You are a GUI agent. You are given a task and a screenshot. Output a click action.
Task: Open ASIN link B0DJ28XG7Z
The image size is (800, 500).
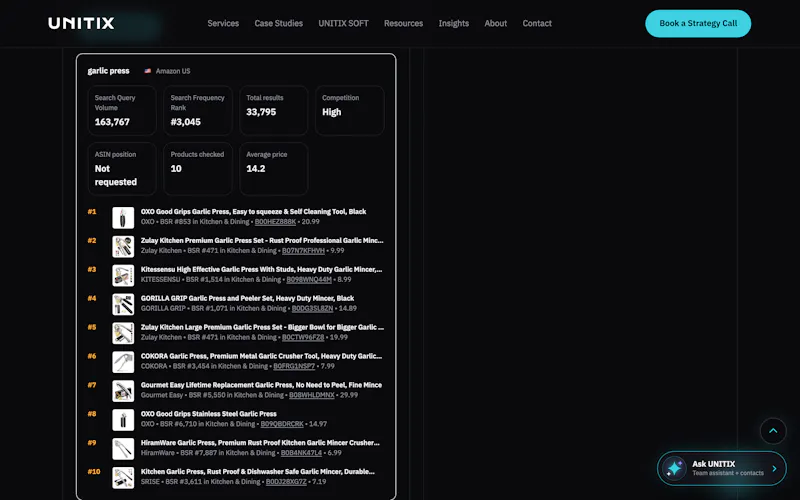click(286, 482)
